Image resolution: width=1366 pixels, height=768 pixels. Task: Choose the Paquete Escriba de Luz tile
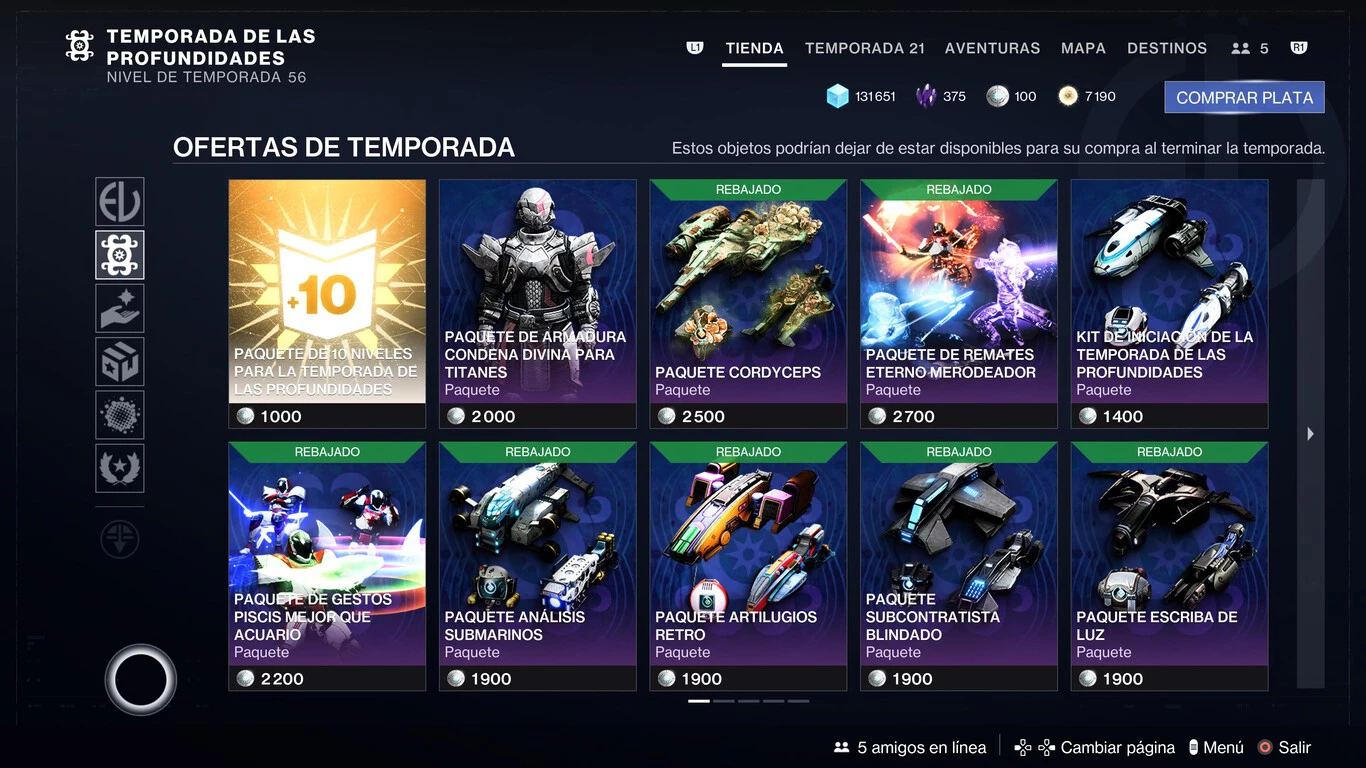click(1169, 566)
